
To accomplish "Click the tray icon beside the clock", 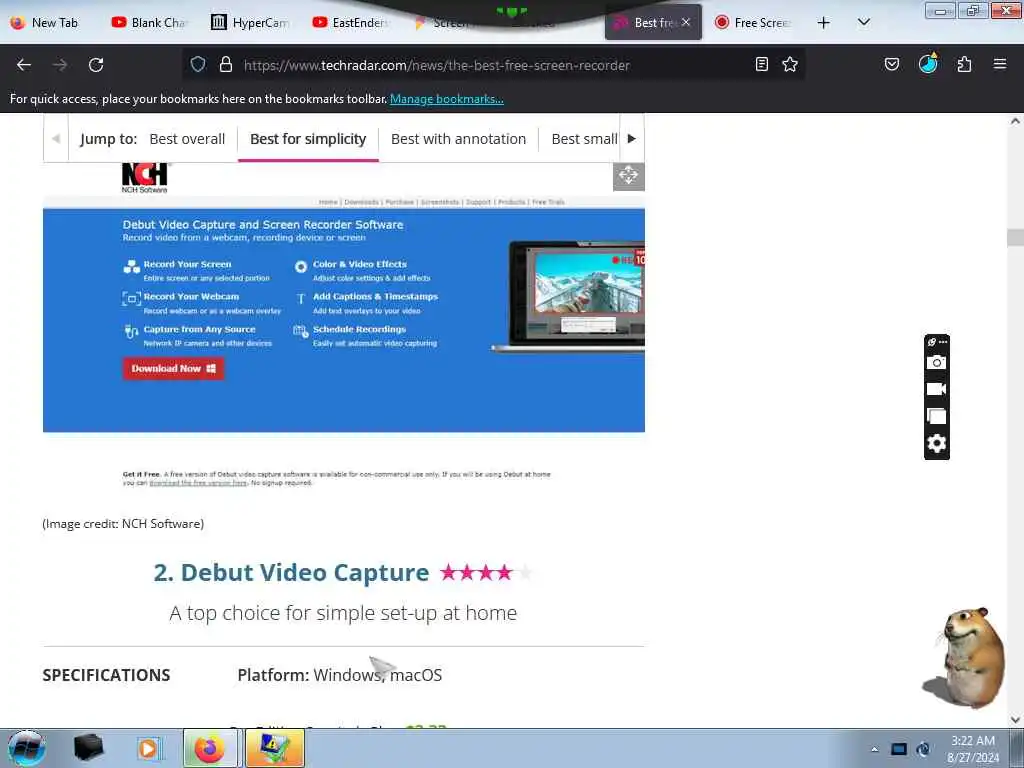I will tap(923, 749).
